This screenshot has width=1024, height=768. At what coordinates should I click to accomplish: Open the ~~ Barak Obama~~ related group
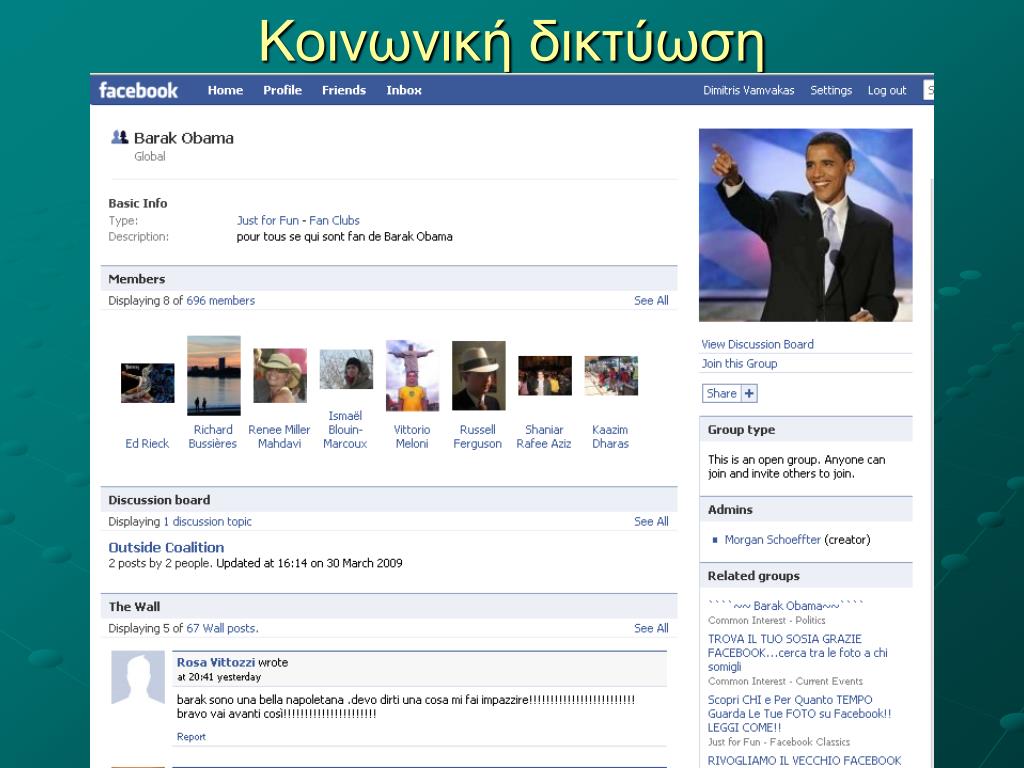786,605
